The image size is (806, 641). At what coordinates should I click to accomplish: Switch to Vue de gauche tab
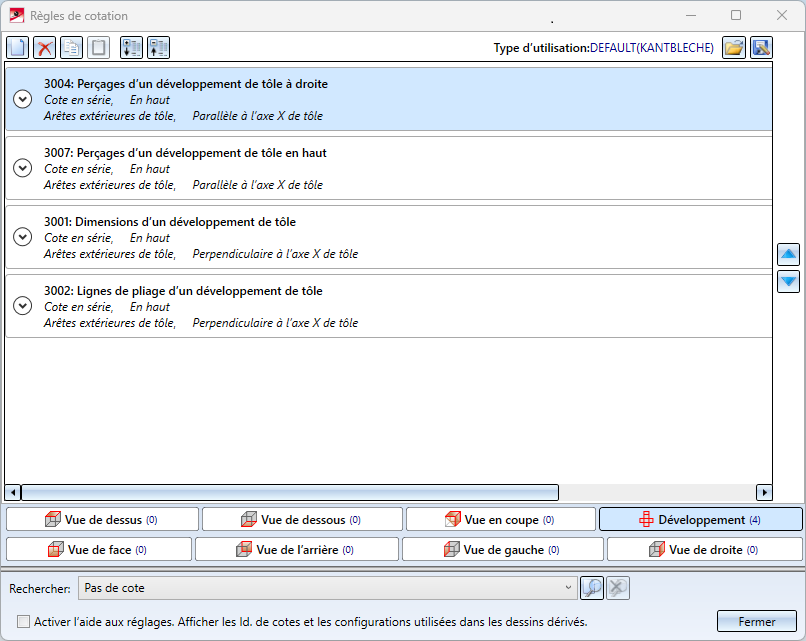[503, 549]
